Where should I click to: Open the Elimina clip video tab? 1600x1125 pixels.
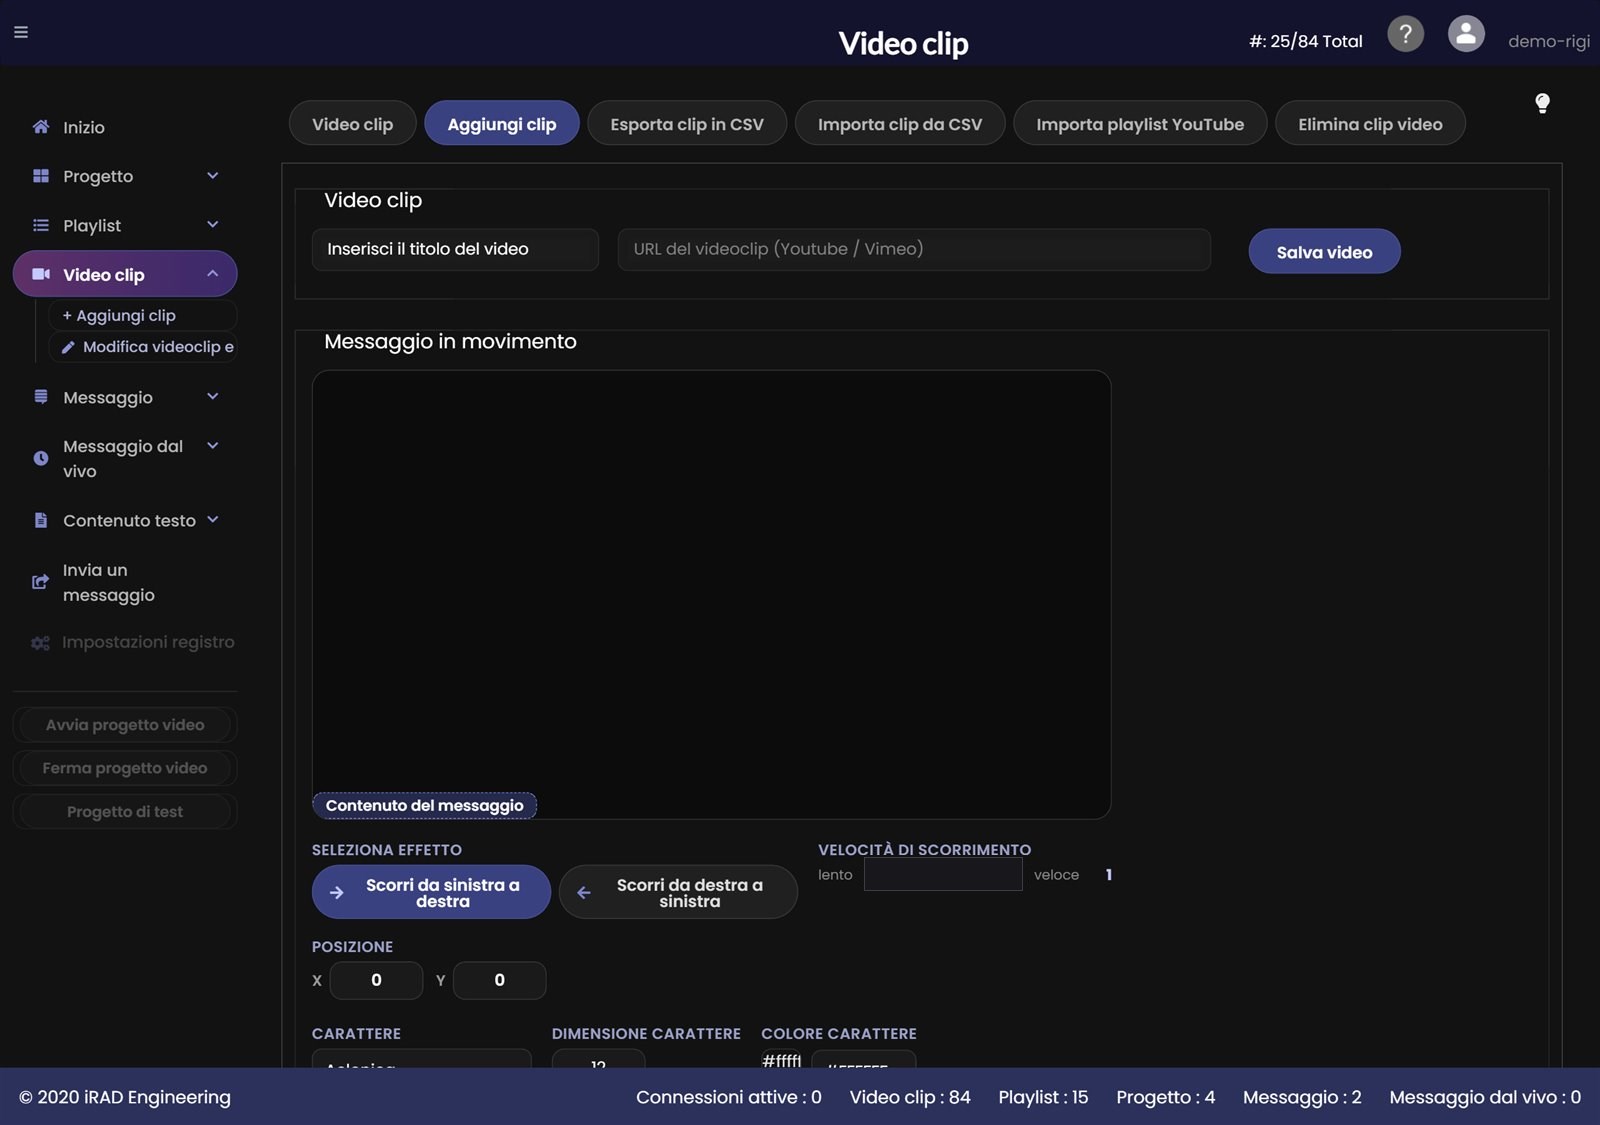1370,123
